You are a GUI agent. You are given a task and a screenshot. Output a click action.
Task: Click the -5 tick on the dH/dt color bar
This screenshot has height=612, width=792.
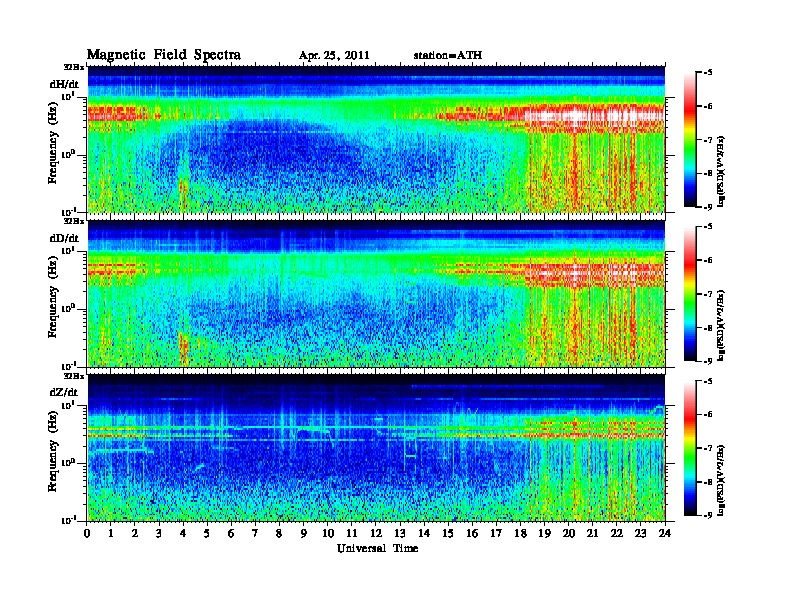coord(708,73)
